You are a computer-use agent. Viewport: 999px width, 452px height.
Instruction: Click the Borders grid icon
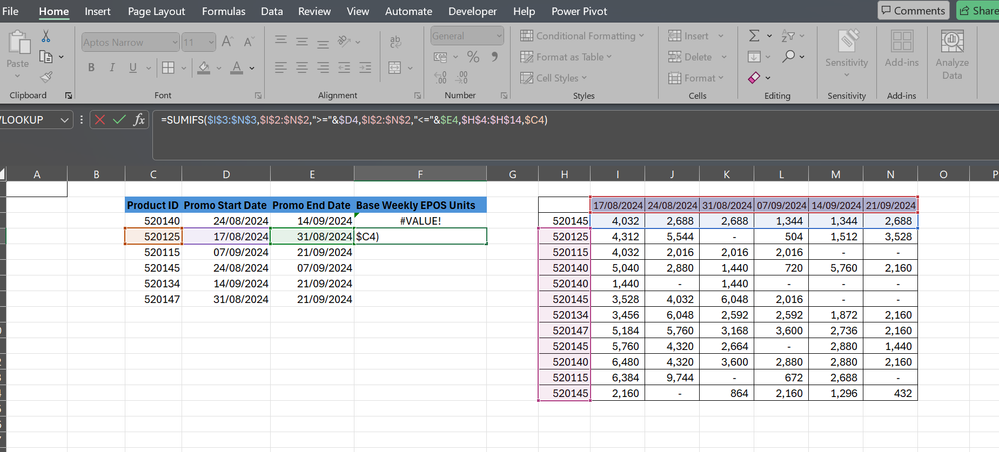(168, 67)
